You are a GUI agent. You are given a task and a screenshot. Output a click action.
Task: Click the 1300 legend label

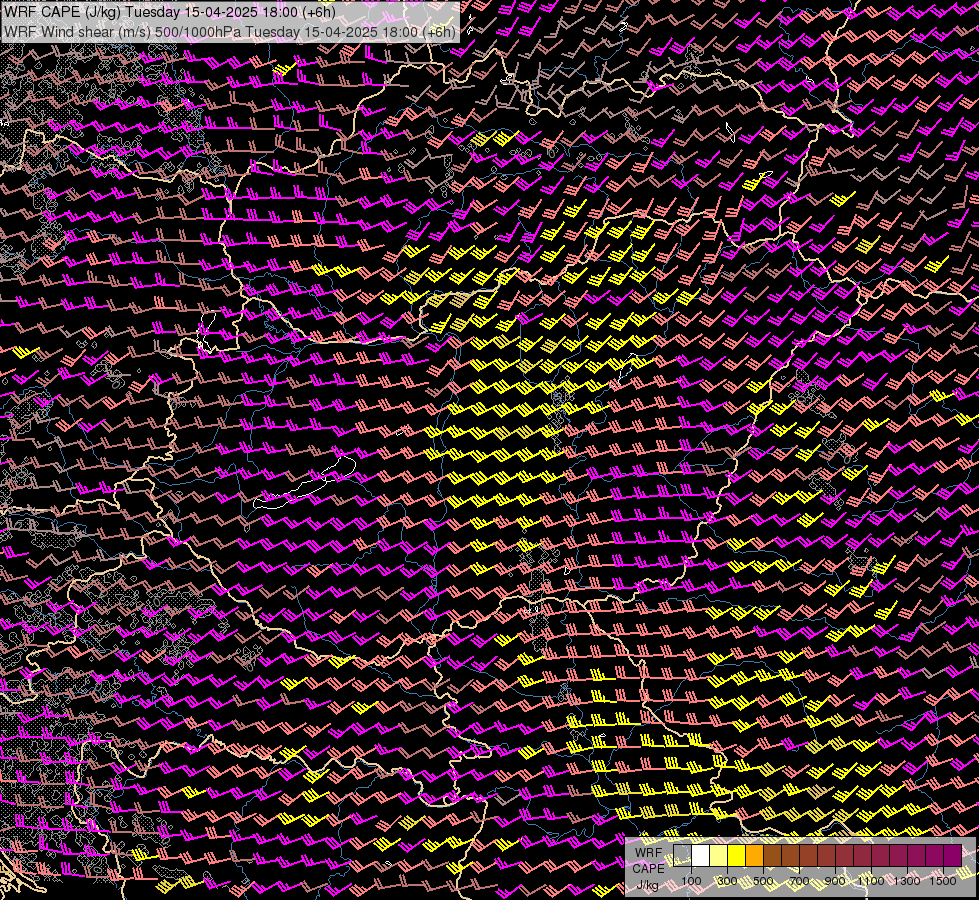[x=907, y=881]
